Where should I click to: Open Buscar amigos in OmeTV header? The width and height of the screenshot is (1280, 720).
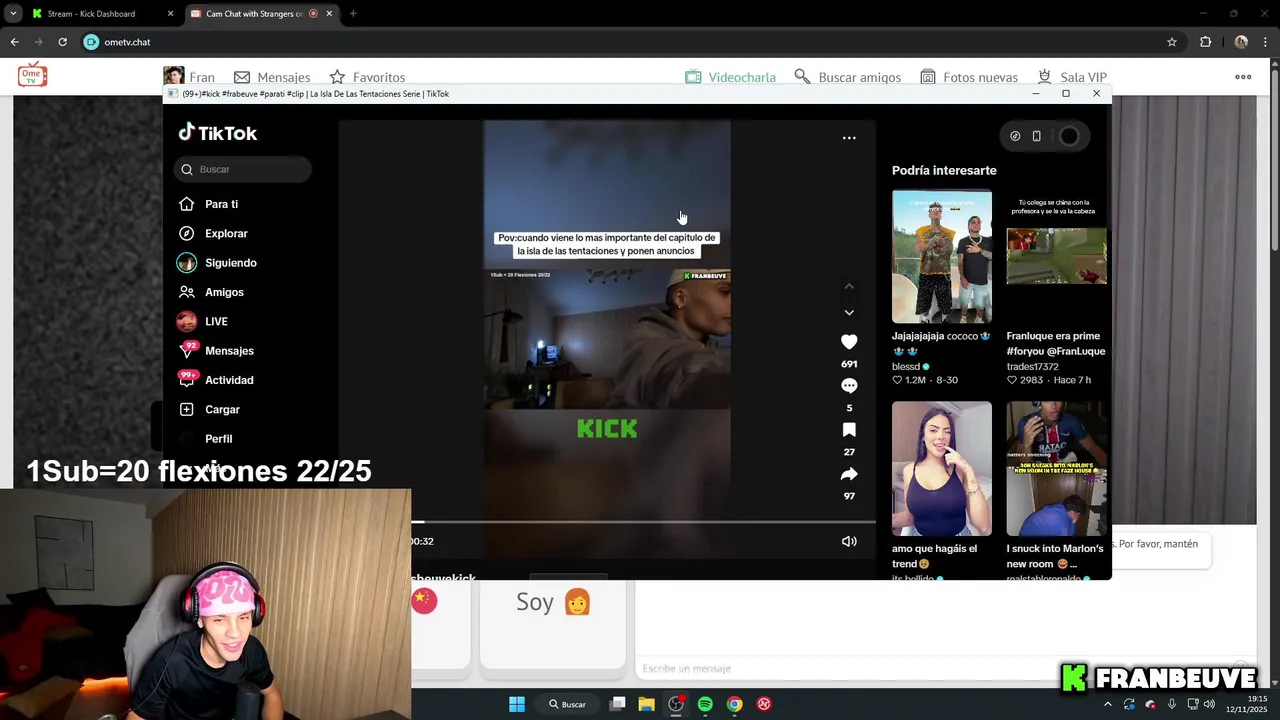pos(847,77)
